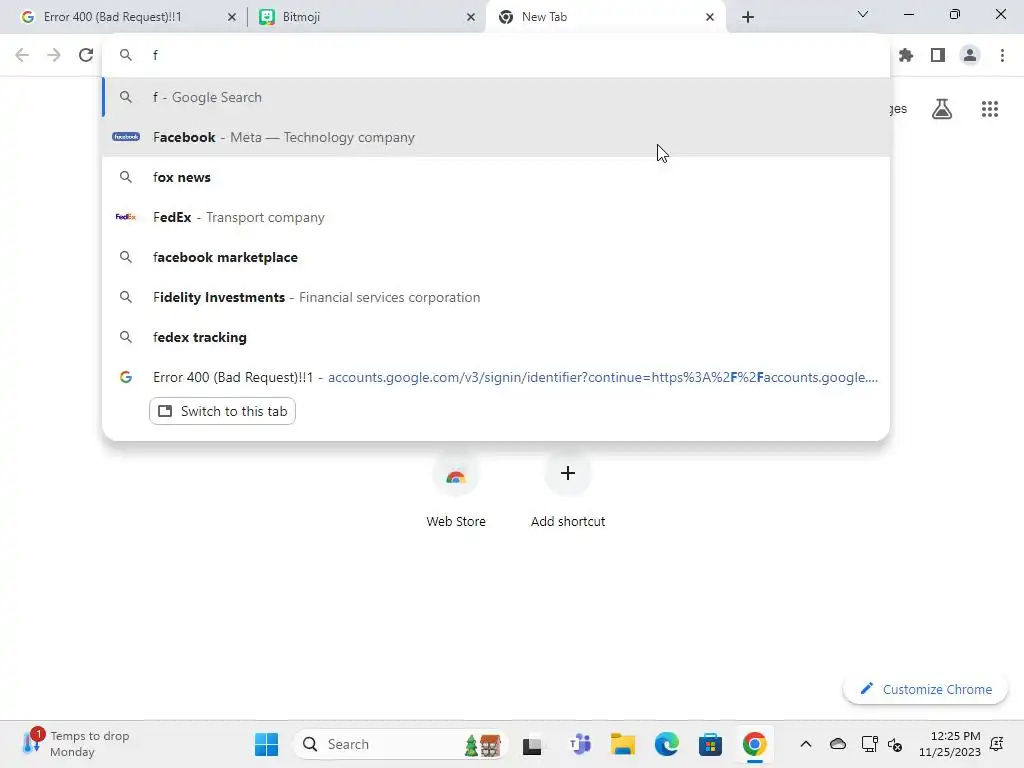The image size is (1024, 768).
Task: Click the Add shortcut button
Action: pyautogui.click(x=568, y=491)
